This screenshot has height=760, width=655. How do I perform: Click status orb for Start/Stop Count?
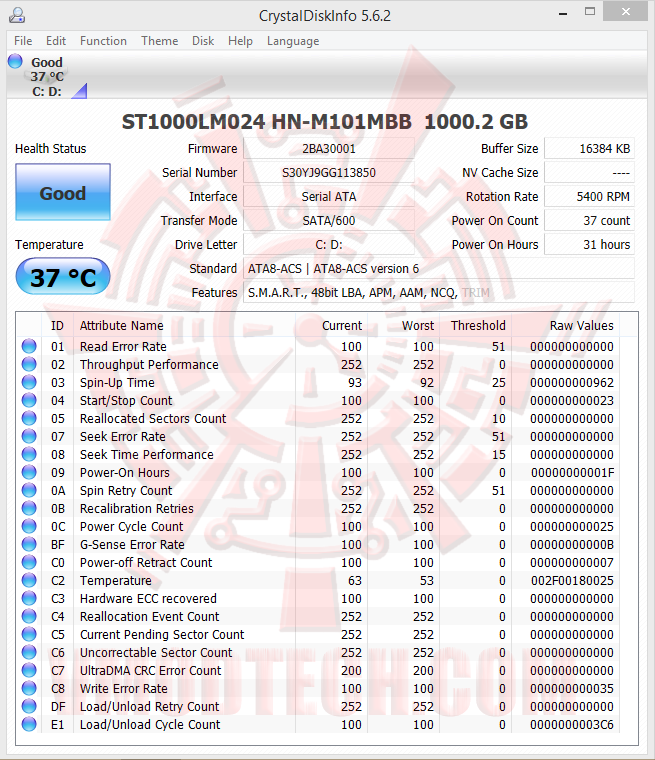pos(29,400)
